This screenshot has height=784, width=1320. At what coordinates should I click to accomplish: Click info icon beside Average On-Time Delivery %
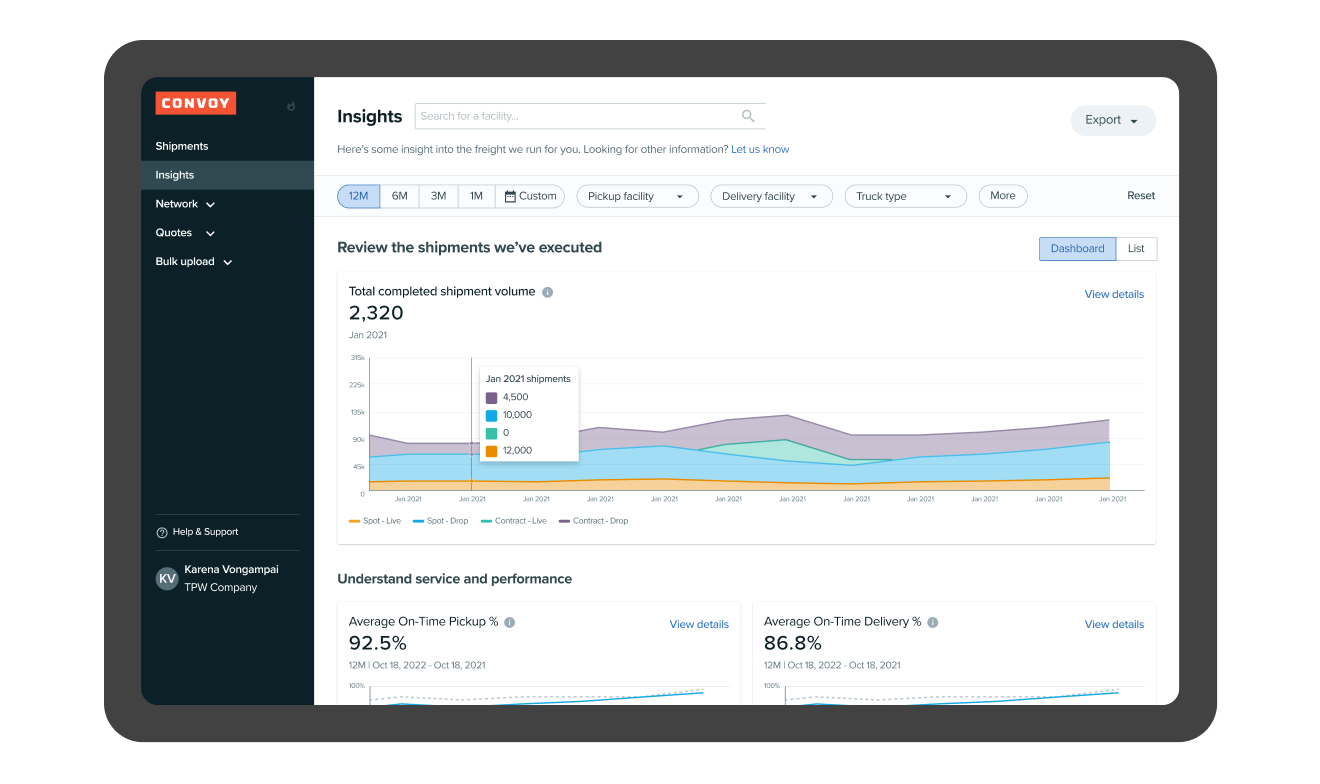932,621
